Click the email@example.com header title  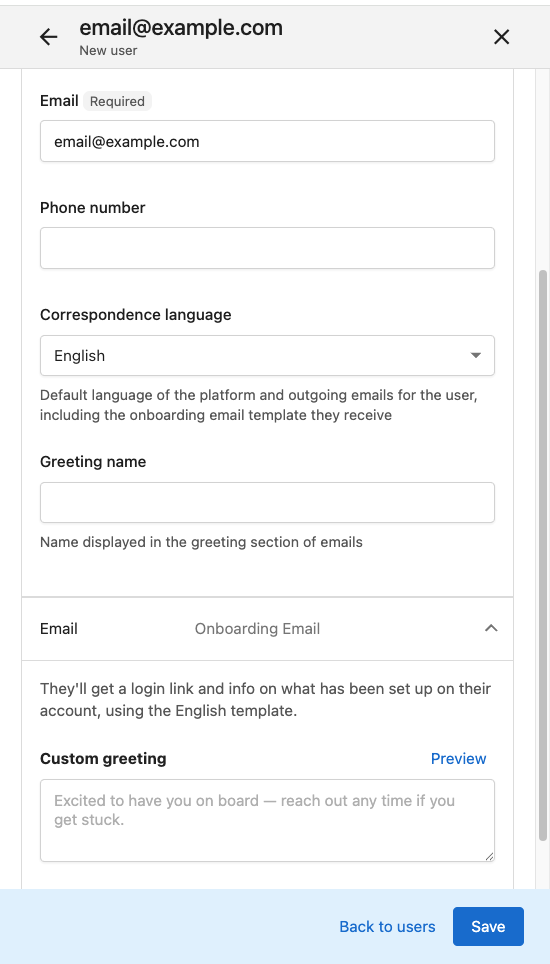pyautogui.click(x=181, y=28)
